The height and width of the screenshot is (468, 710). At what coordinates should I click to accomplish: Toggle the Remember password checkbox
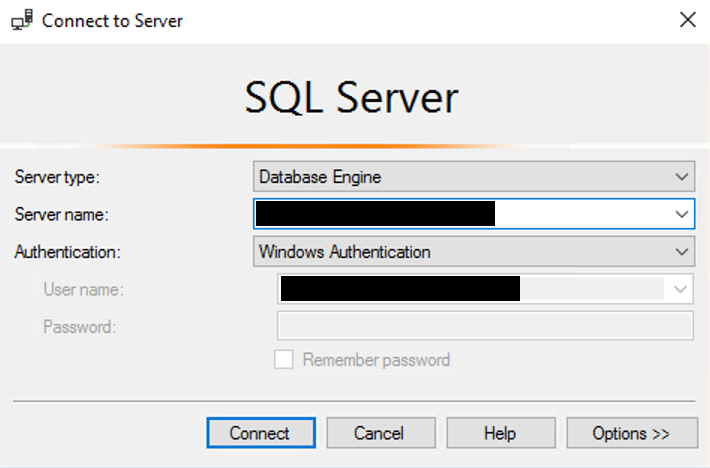pyautogui.click(x=283, y=360)
